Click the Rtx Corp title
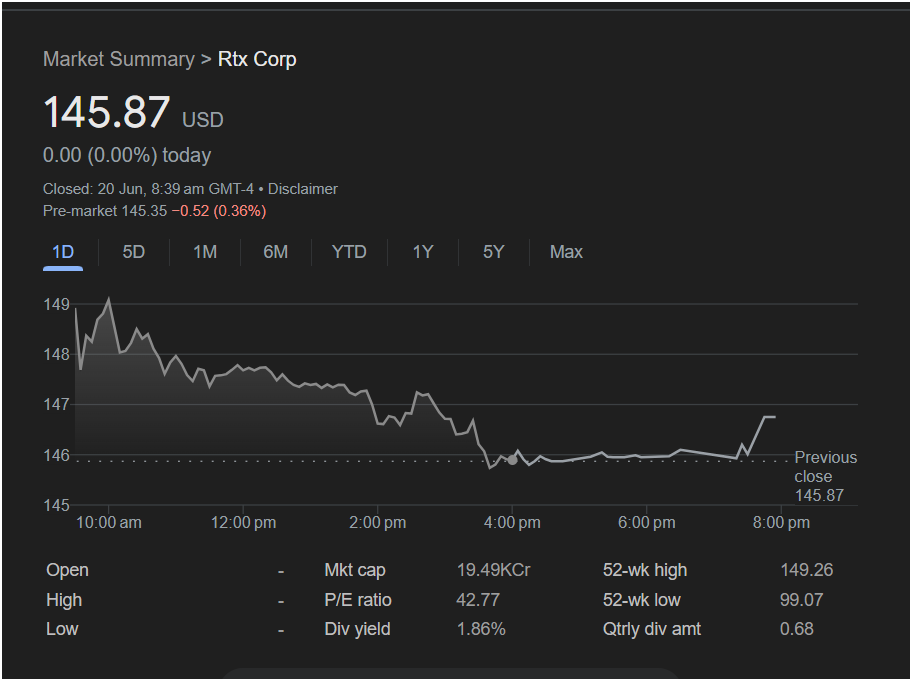This screenshot has height=681, width=912. click(257, 59)
